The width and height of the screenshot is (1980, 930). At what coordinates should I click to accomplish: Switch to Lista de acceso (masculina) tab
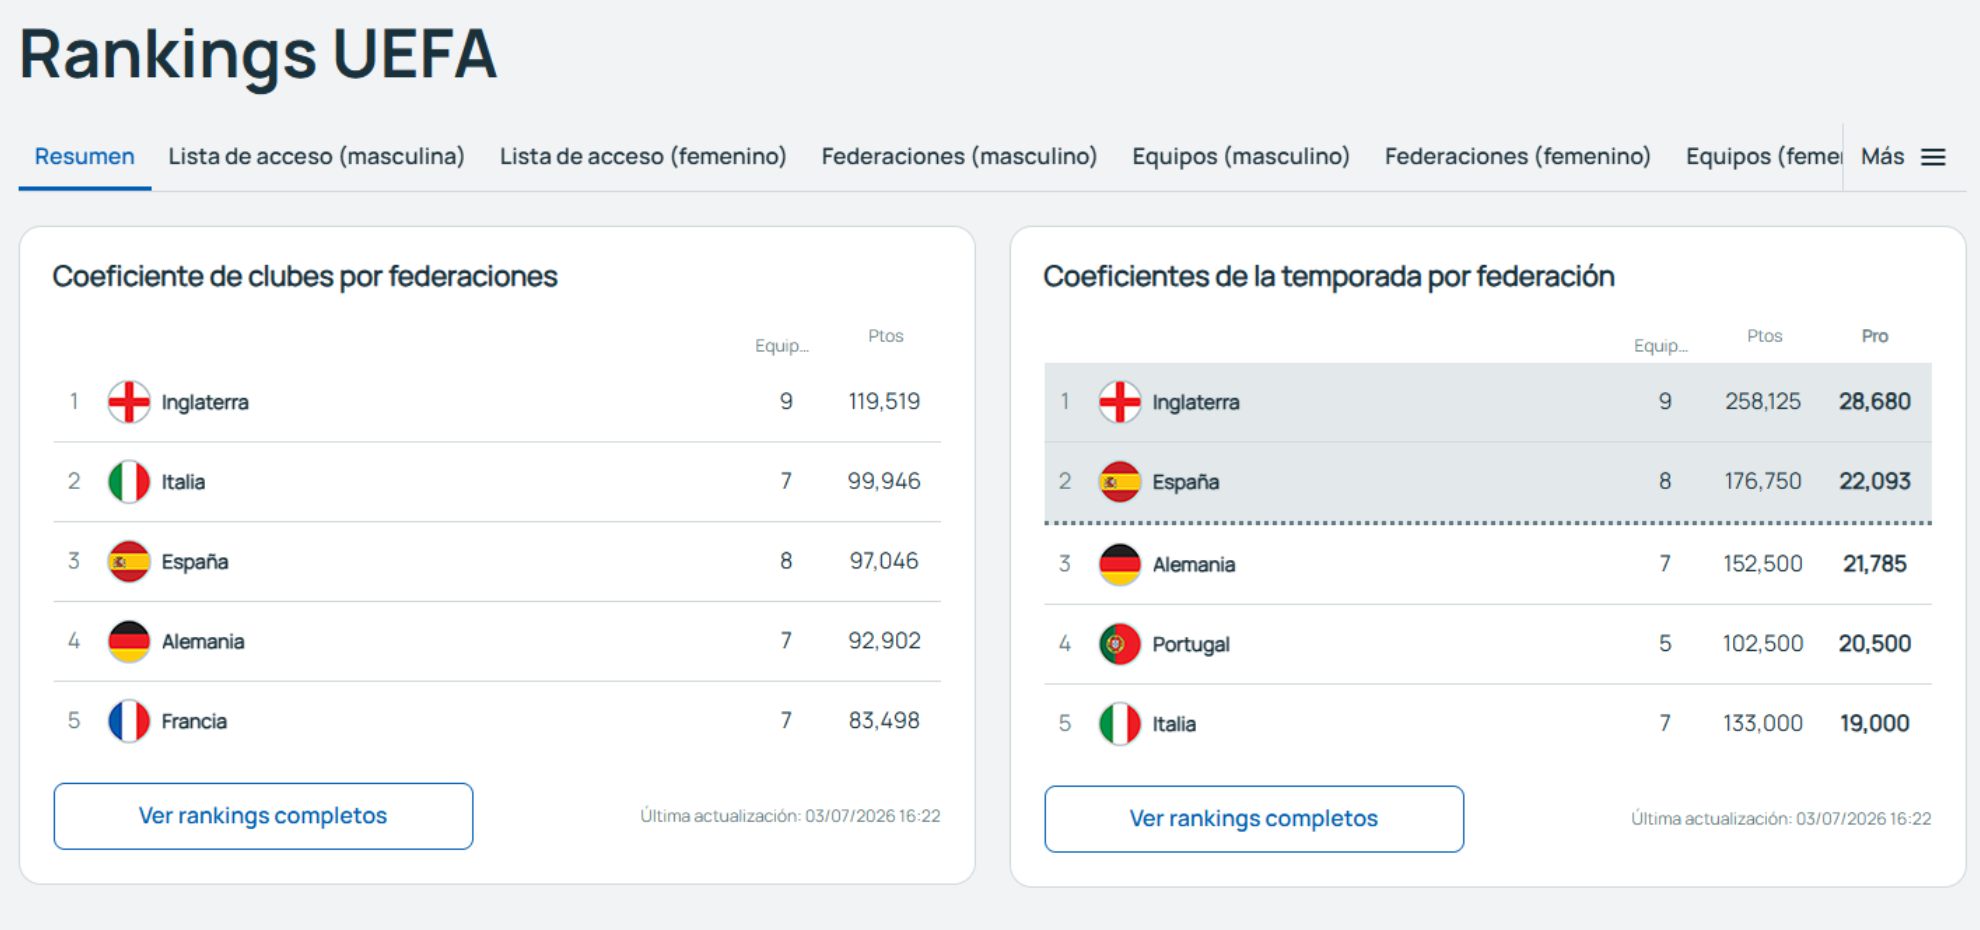316,156
